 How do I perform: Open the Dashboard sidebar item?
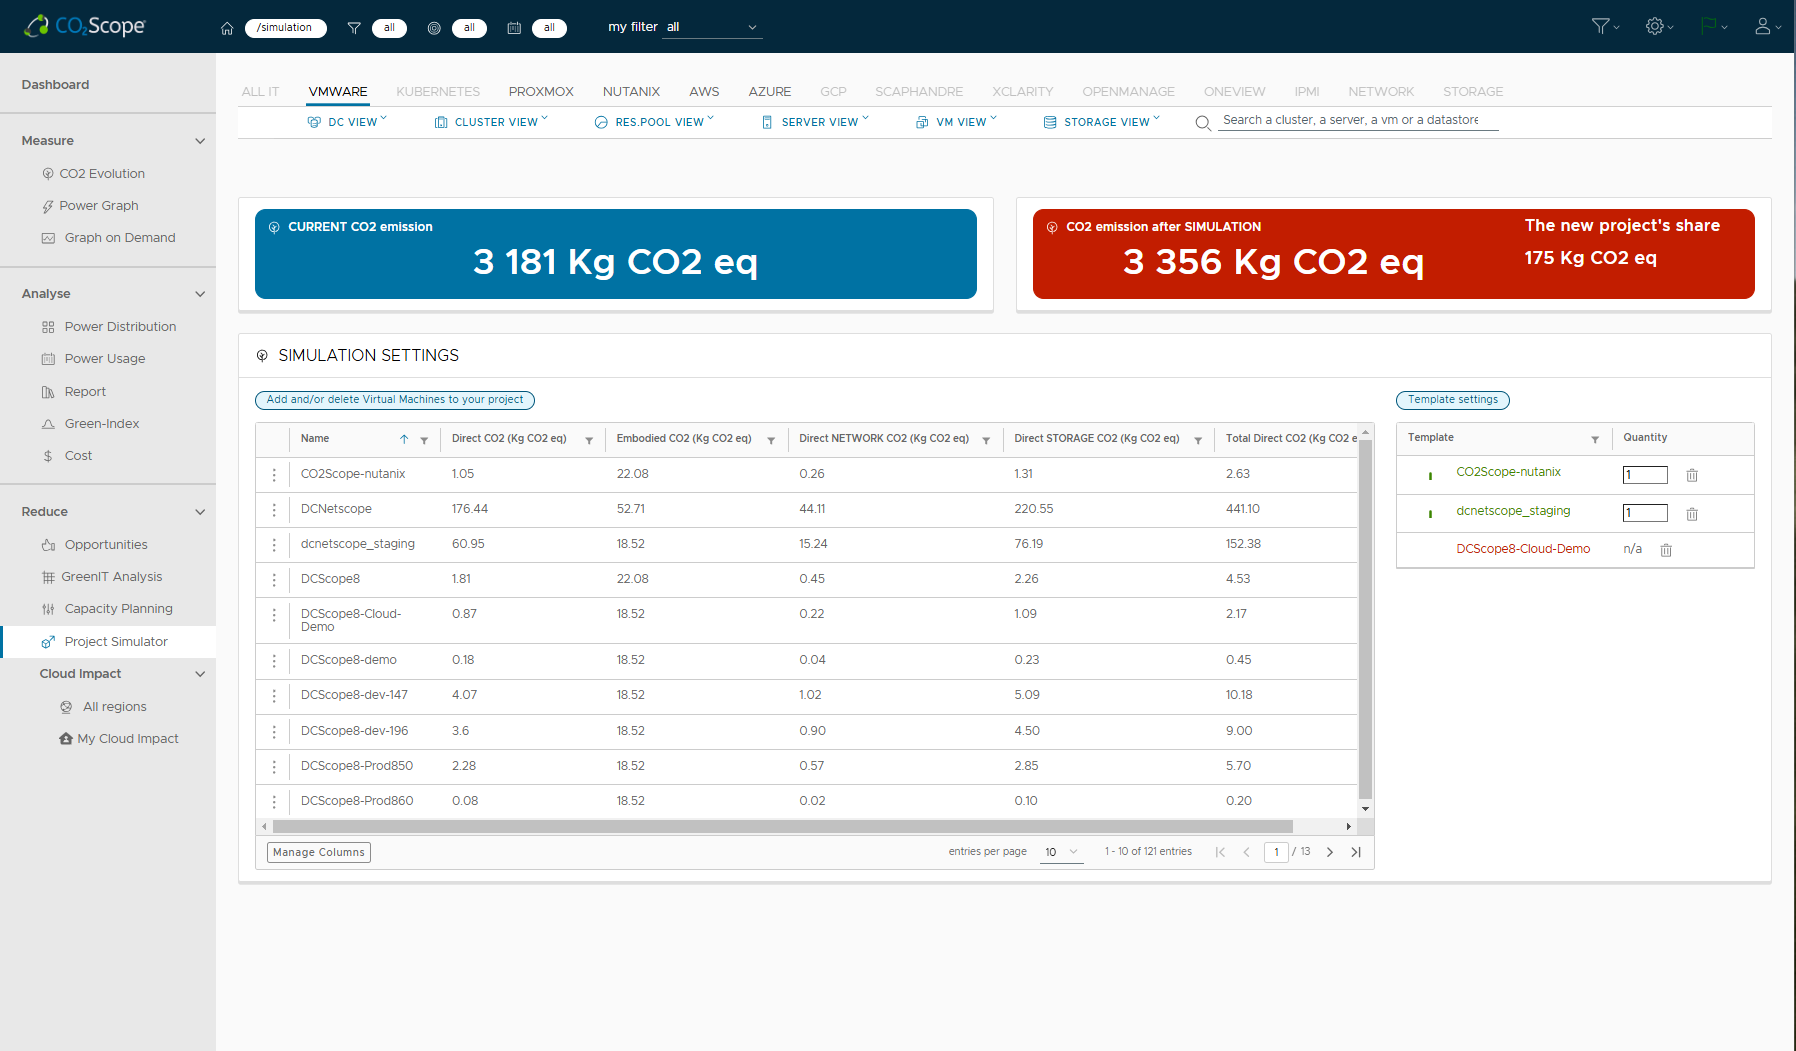tap(55, 85)
